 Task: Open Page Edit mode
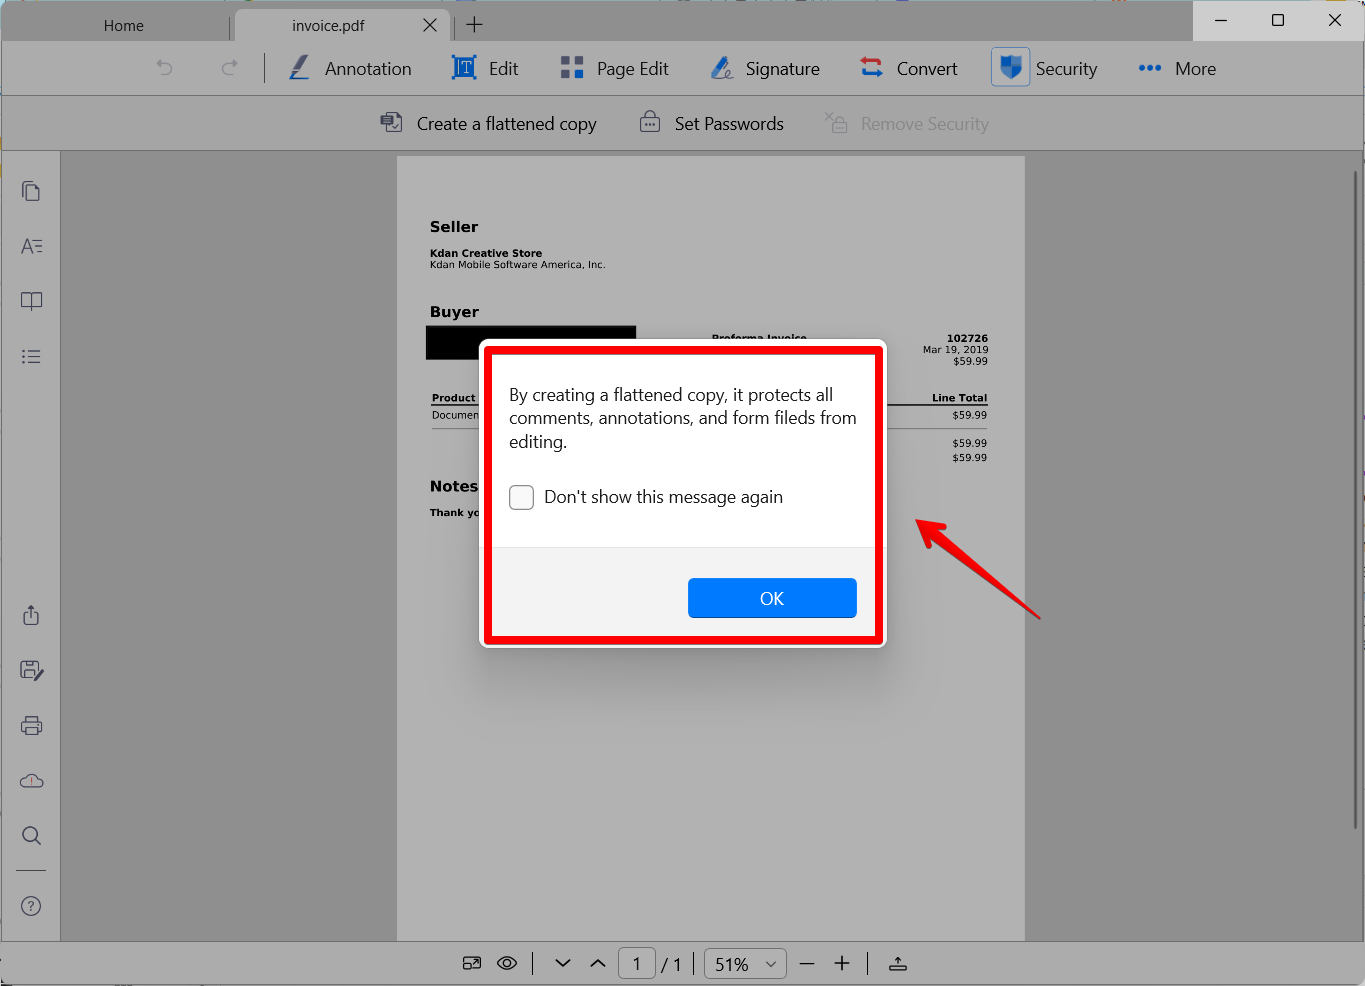(614, 68)
